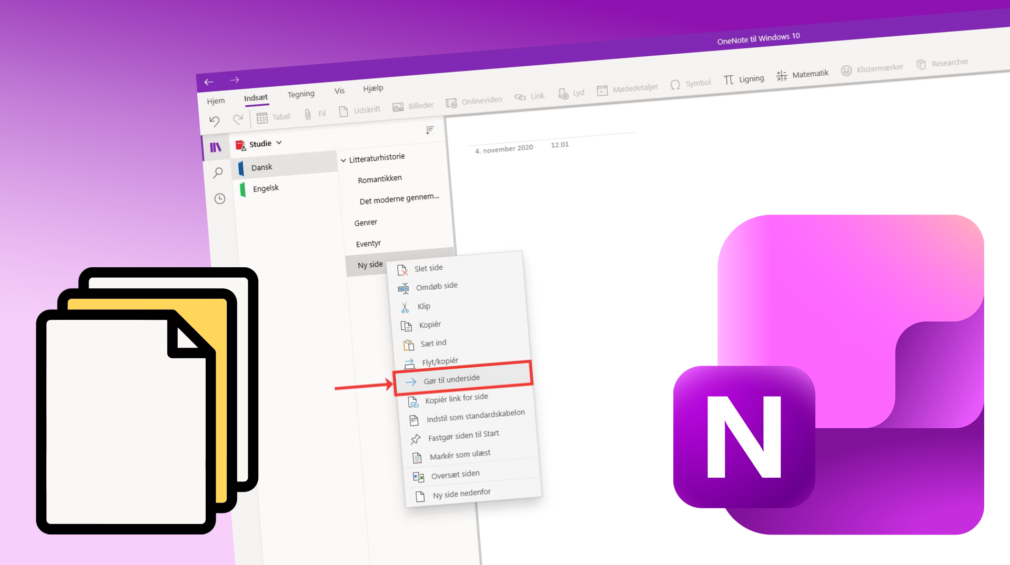Switch to the Tegning tab
Viewport: 1010px width, 565px height.
point(300,95)
